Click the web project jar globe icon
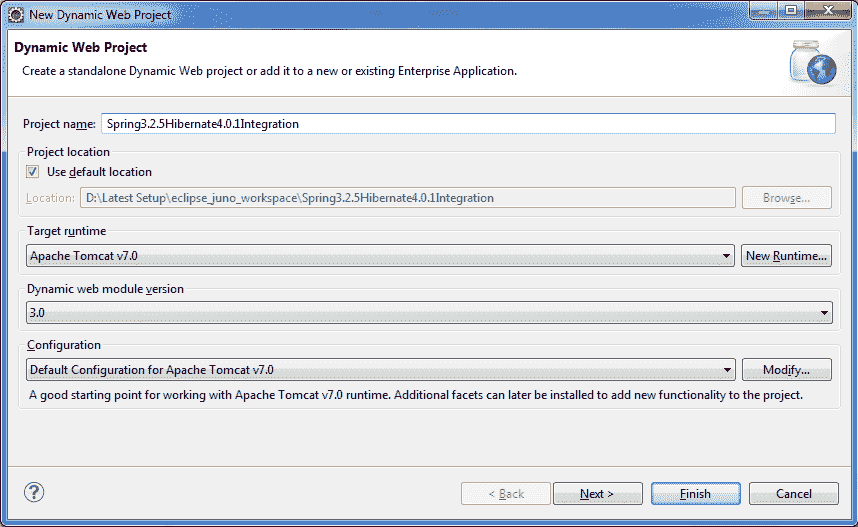Viewport: 858px width, 527px height. (x=813, y=63)
